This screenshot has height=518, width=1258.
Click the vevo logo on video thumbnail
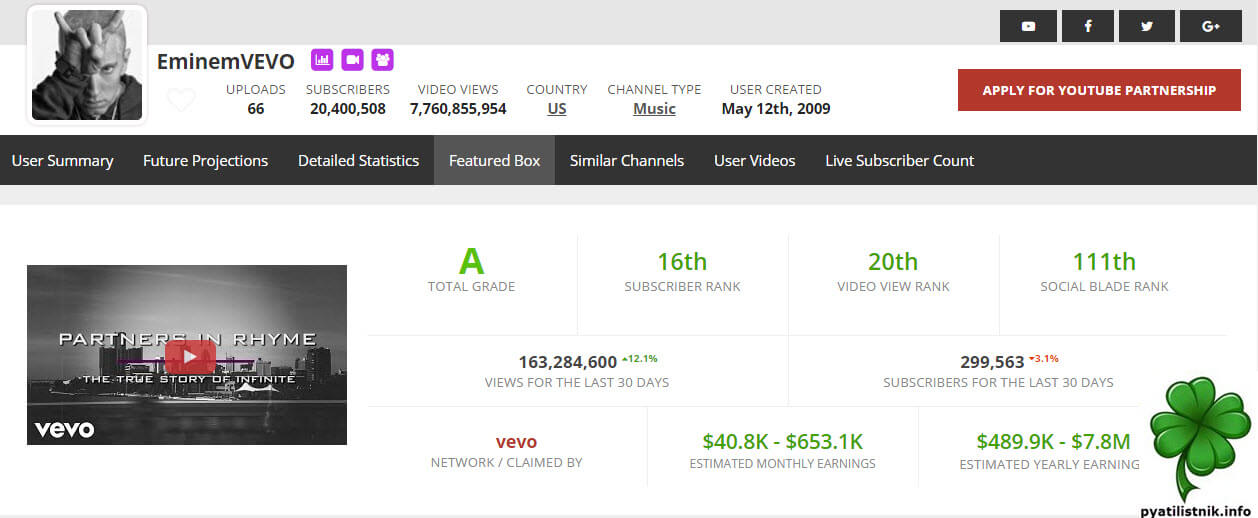point(64,429)
